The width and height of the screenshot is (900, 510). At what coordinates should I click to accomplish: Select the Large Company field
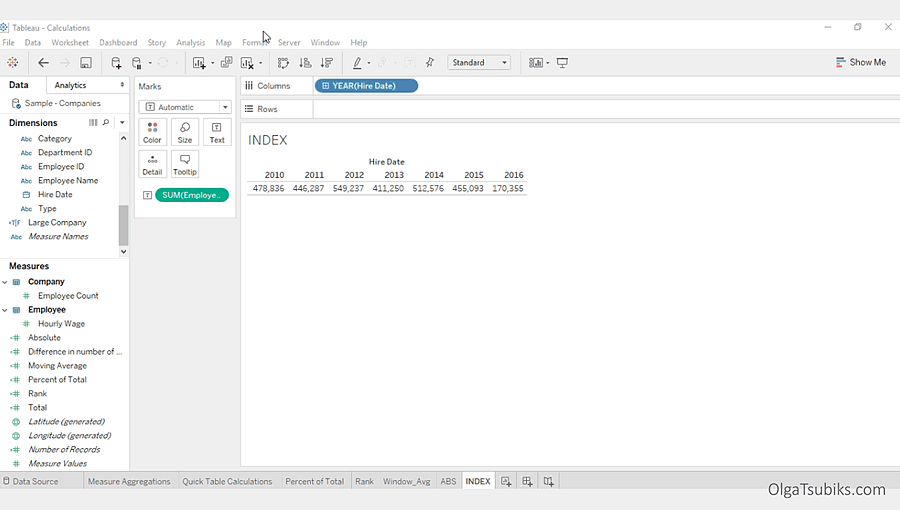[57, 223]
